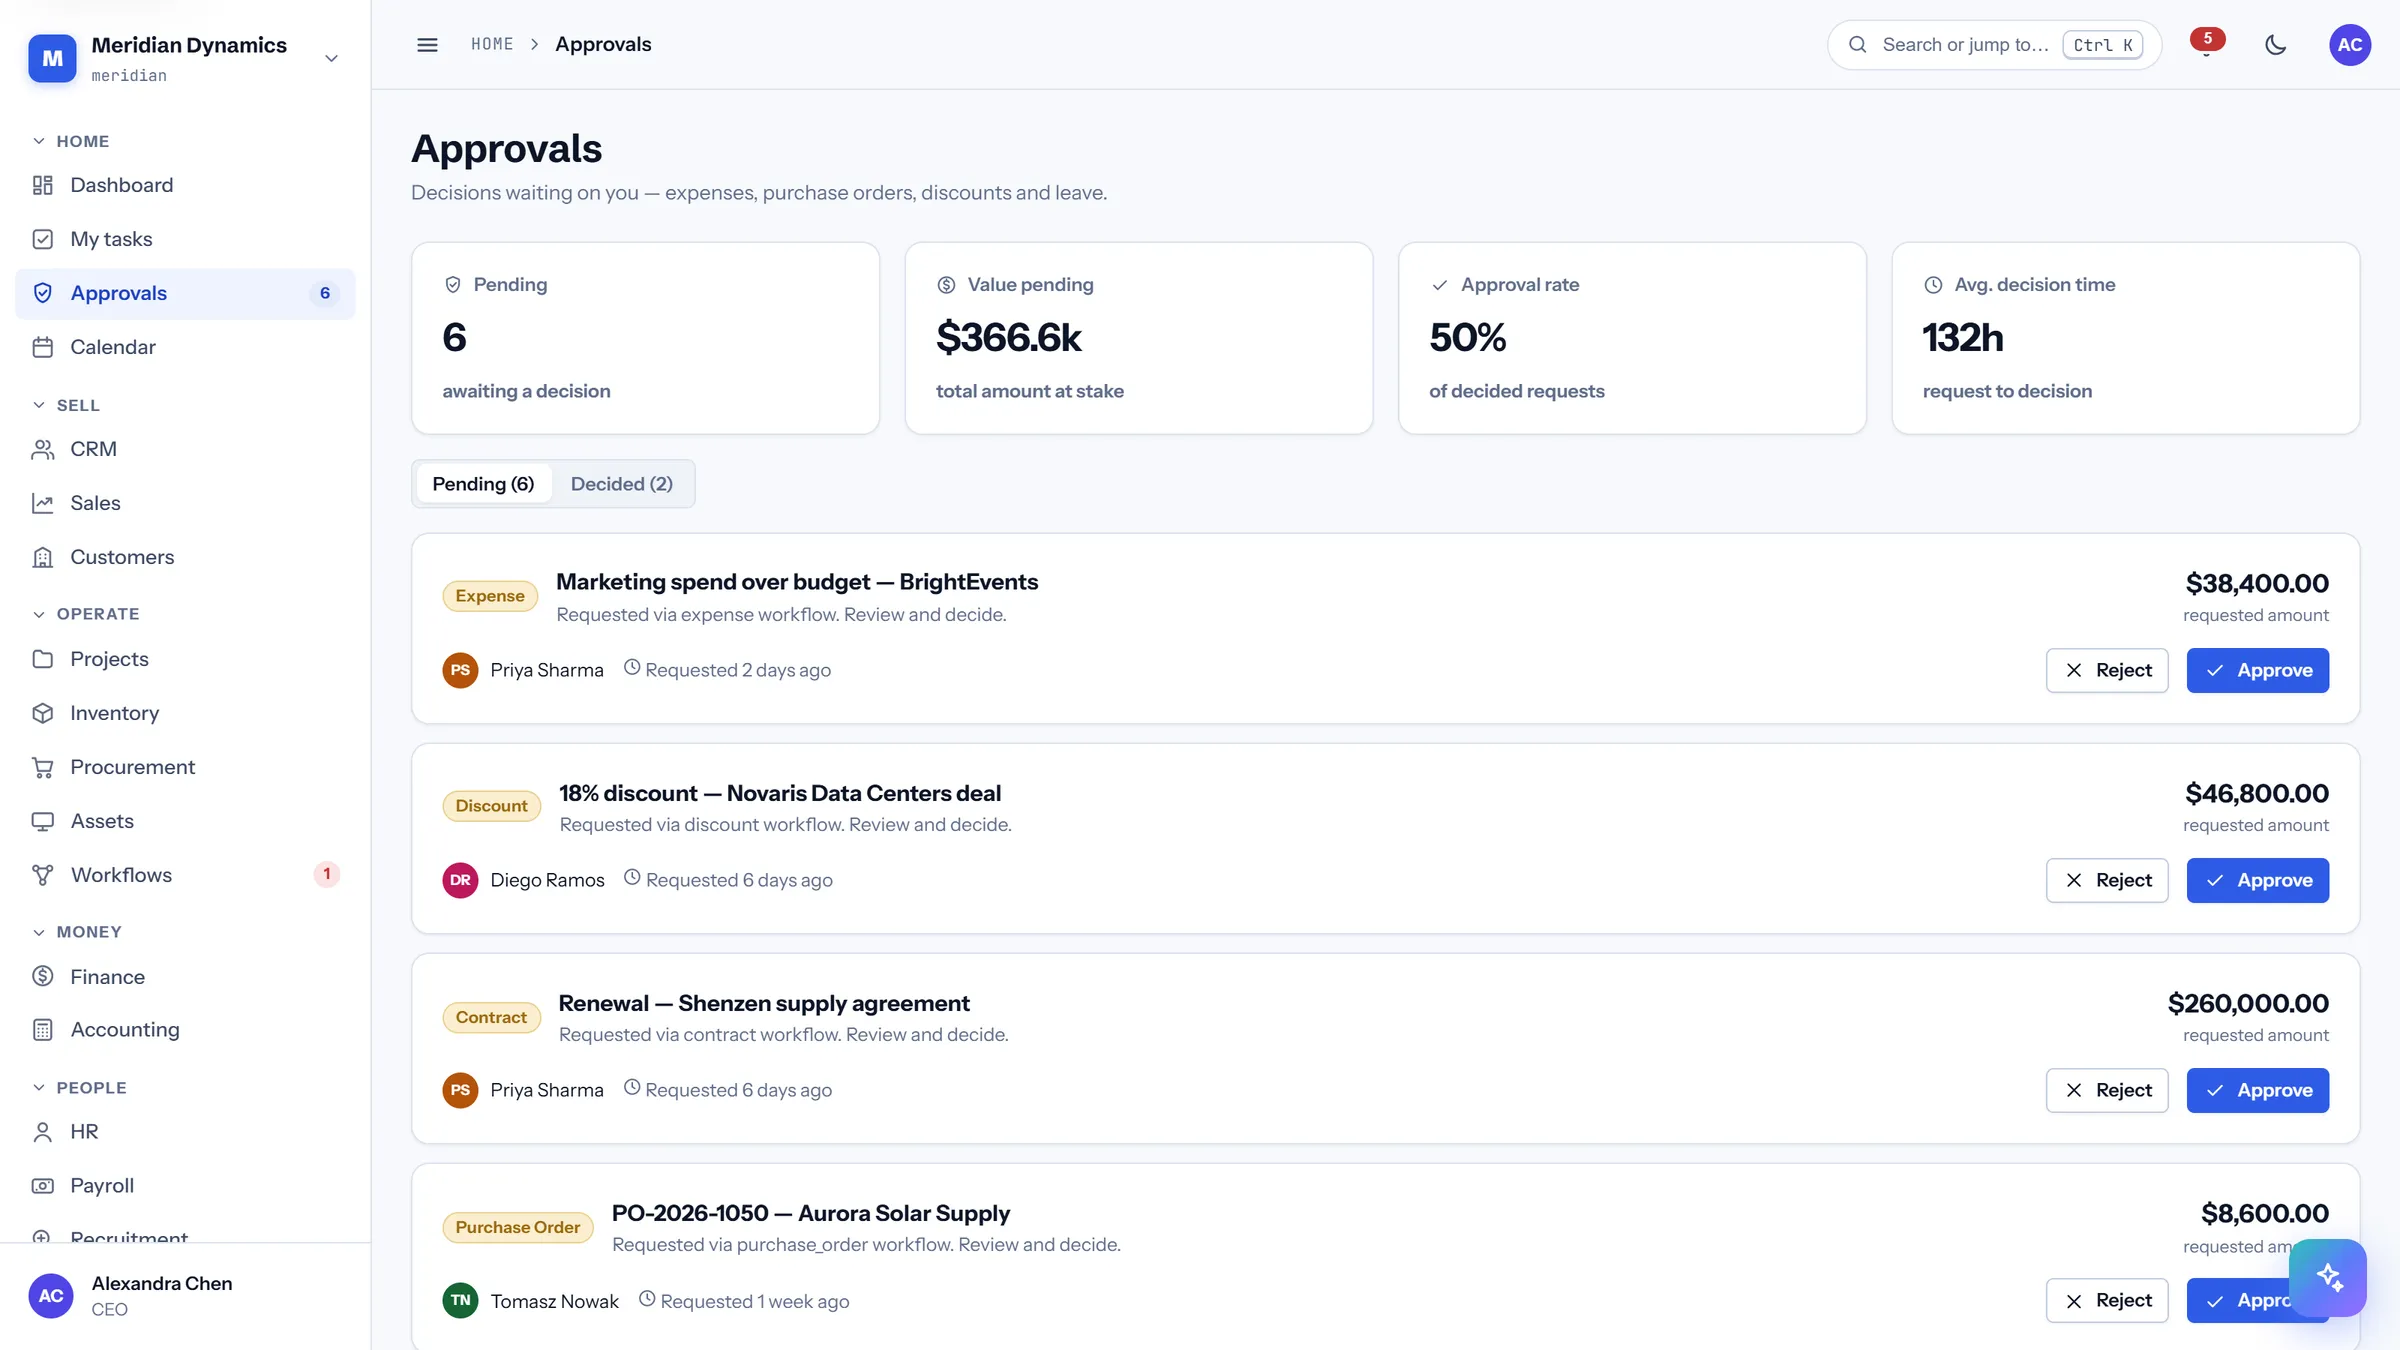Open HR section
Screen dimensions: 2400x1350
click(x=185, y=1132)
